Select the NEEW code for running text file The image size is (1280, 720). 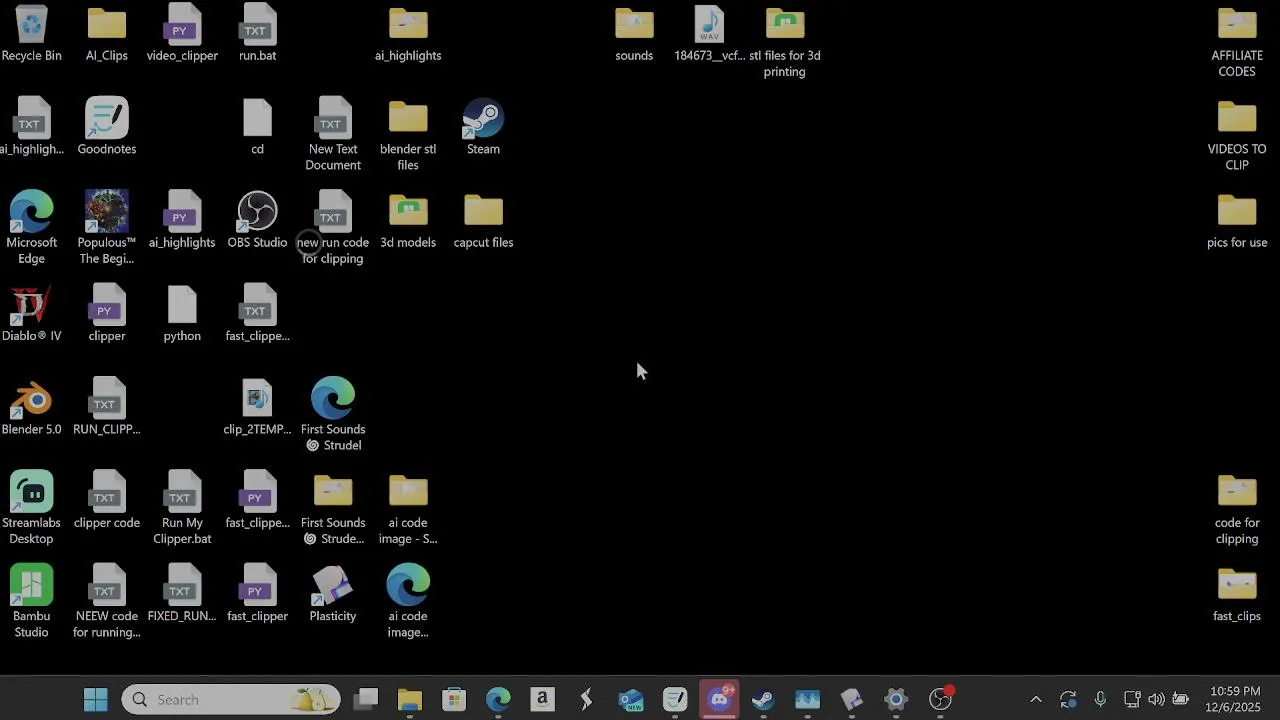(x=107, y=601)
